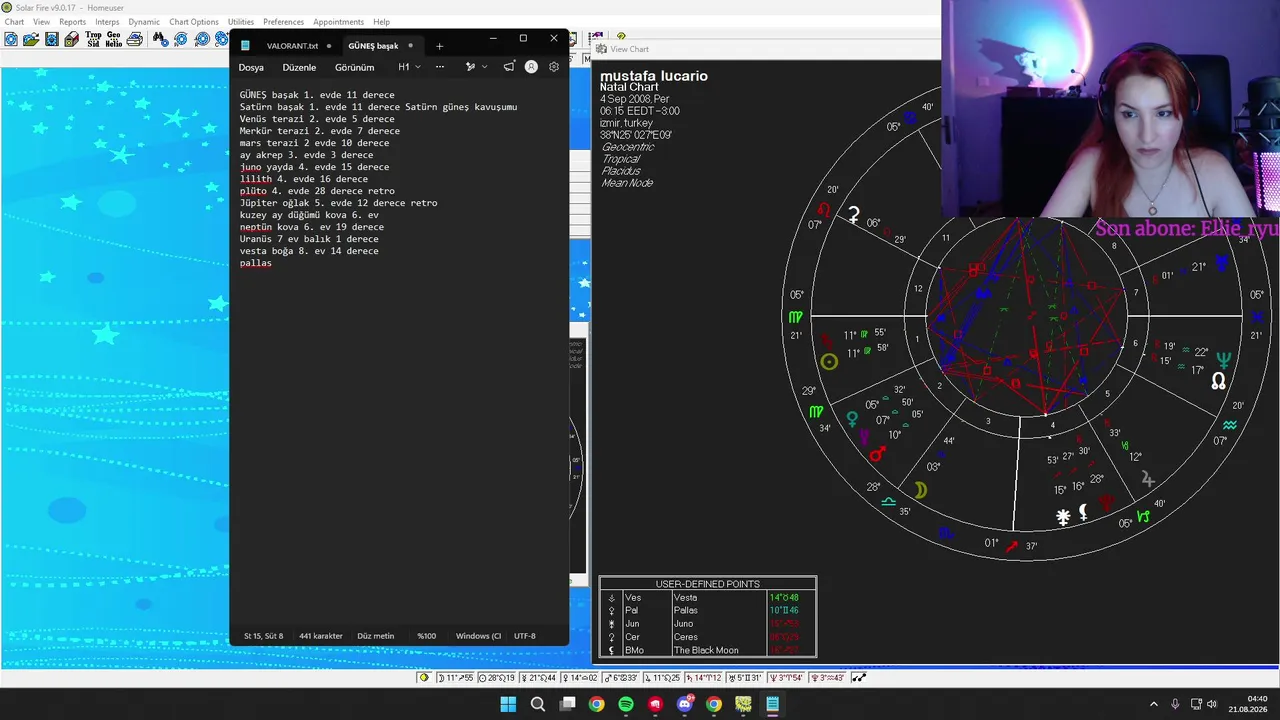
Task: Click the 'mustafa lucario' chart title
Action: coord(654,76)
